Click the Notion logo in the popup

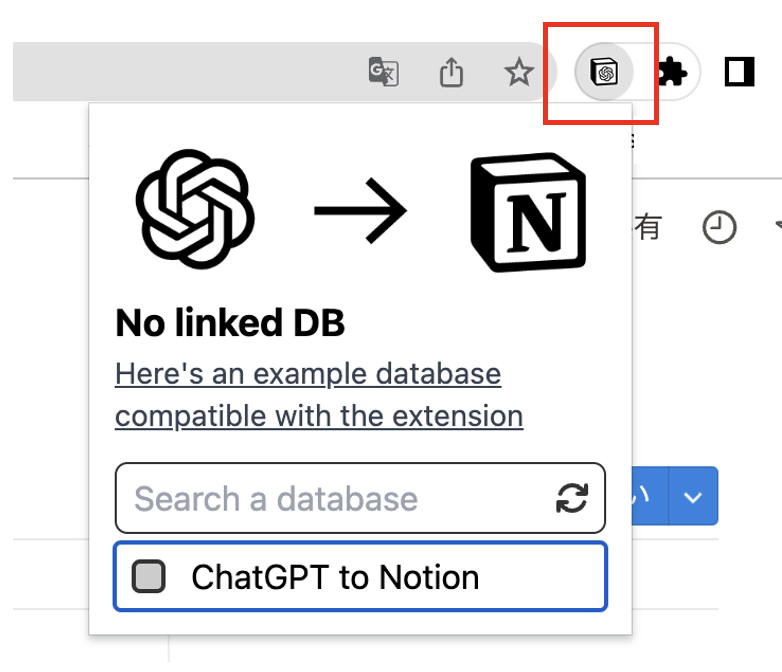point(528,213)
